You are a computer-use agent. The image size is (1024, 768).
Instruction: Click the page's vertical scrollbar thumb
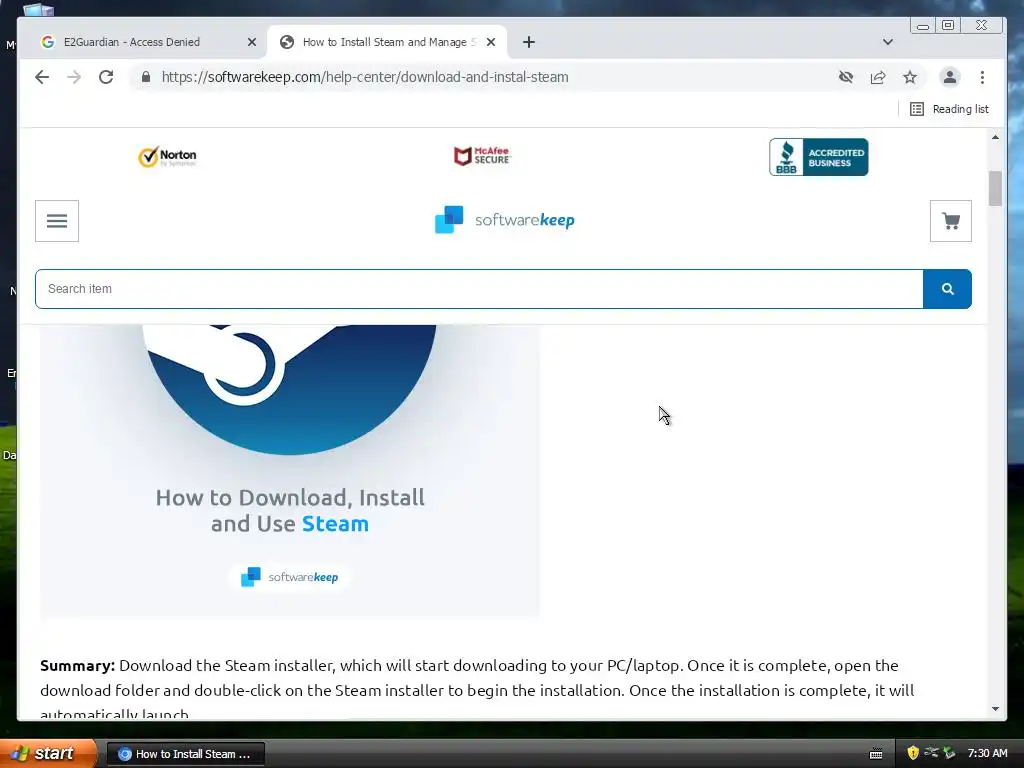995,188
